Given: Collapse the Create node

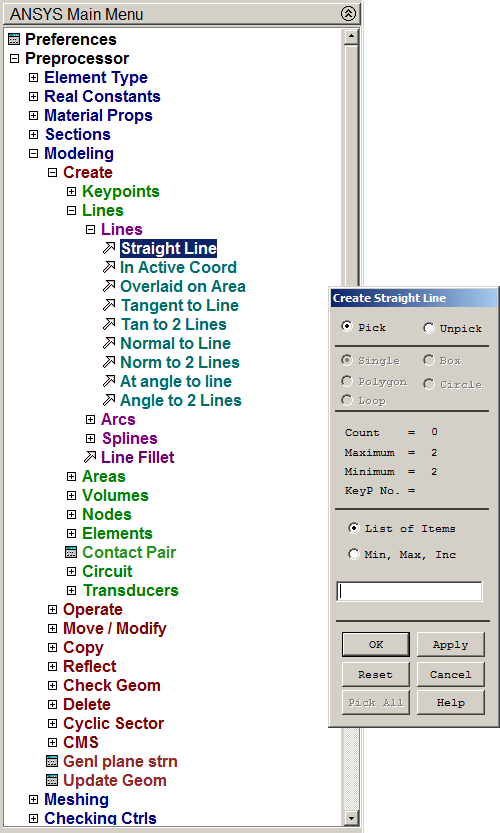Looking at the screenshot, I should 52,173.
